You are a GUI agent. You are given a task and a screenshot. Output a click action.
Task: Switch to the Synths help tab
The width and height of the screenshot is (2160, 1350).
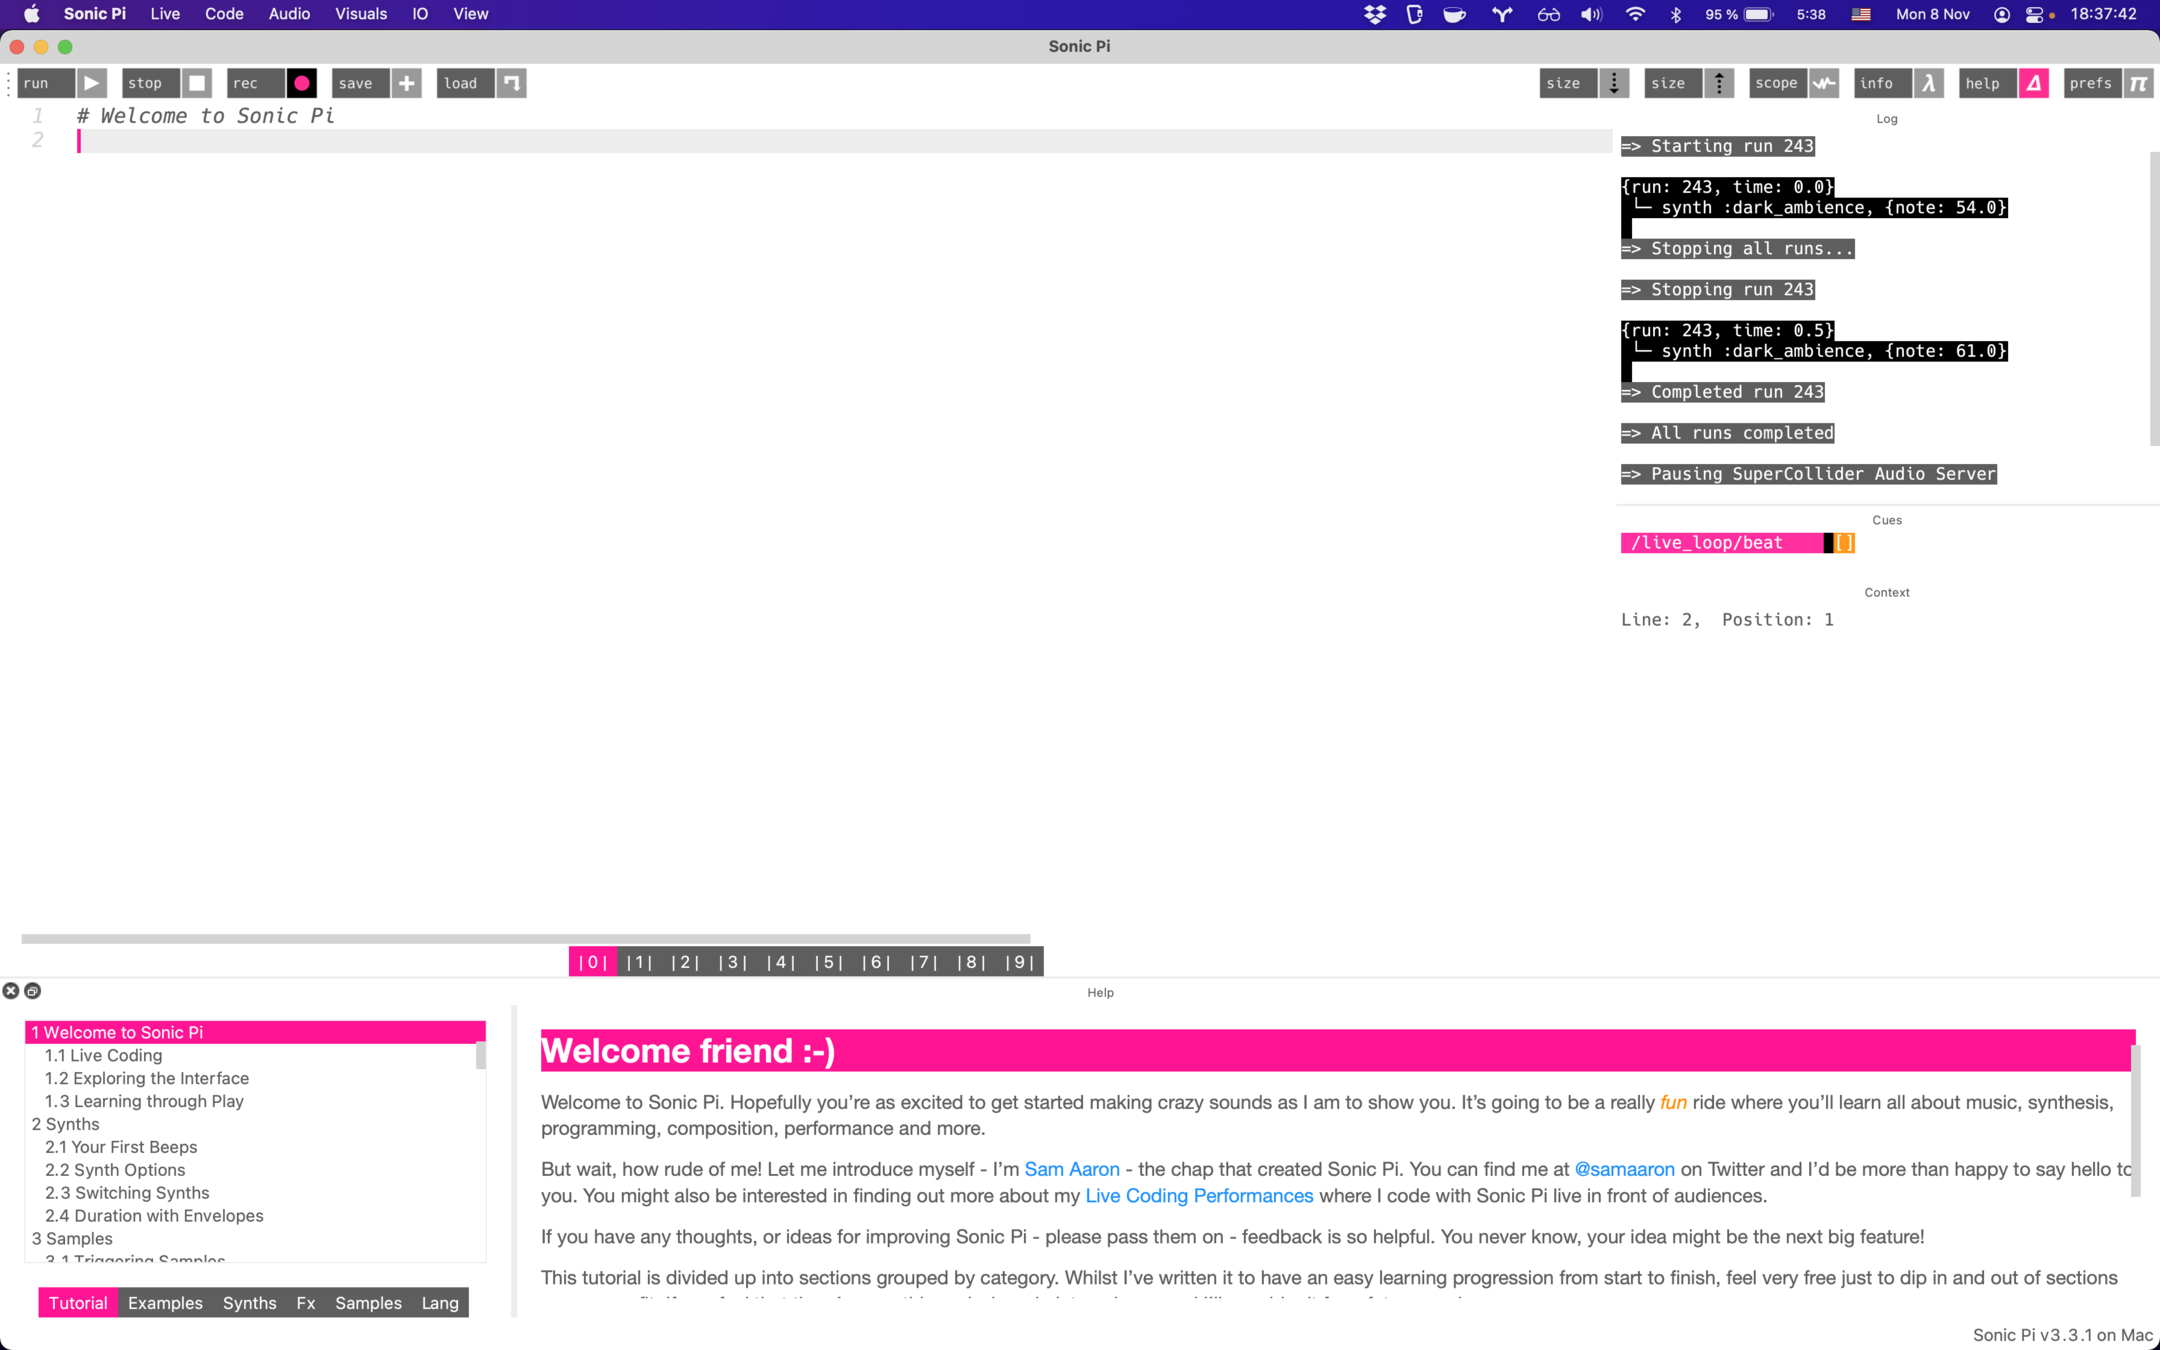[x=249, y=1303]
